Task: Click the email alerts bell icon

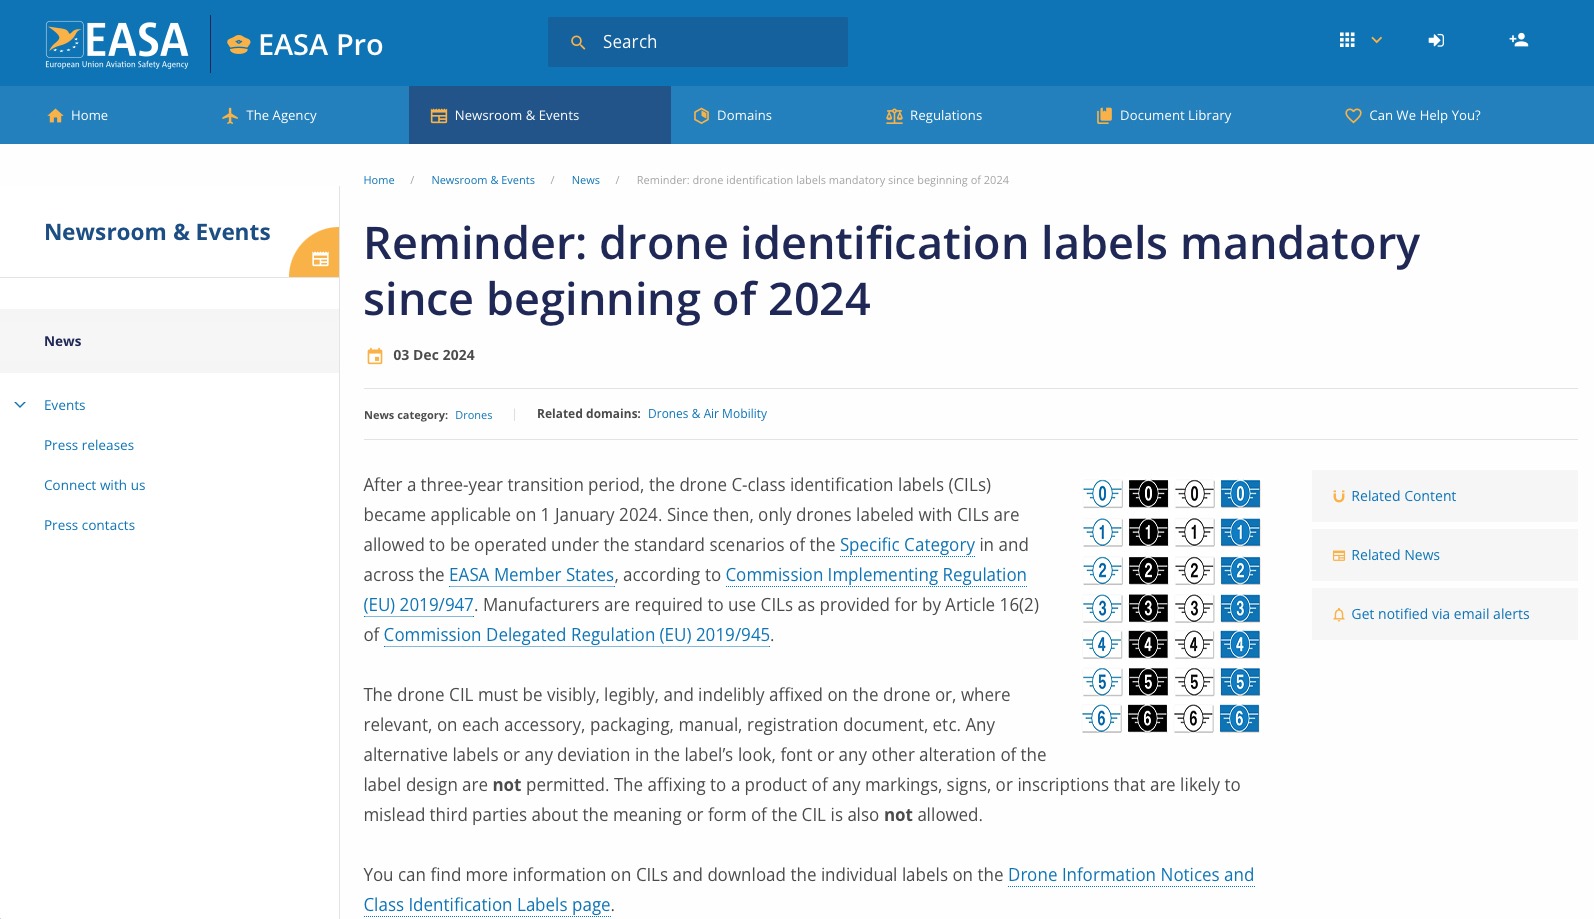Action: (1338, 615)
